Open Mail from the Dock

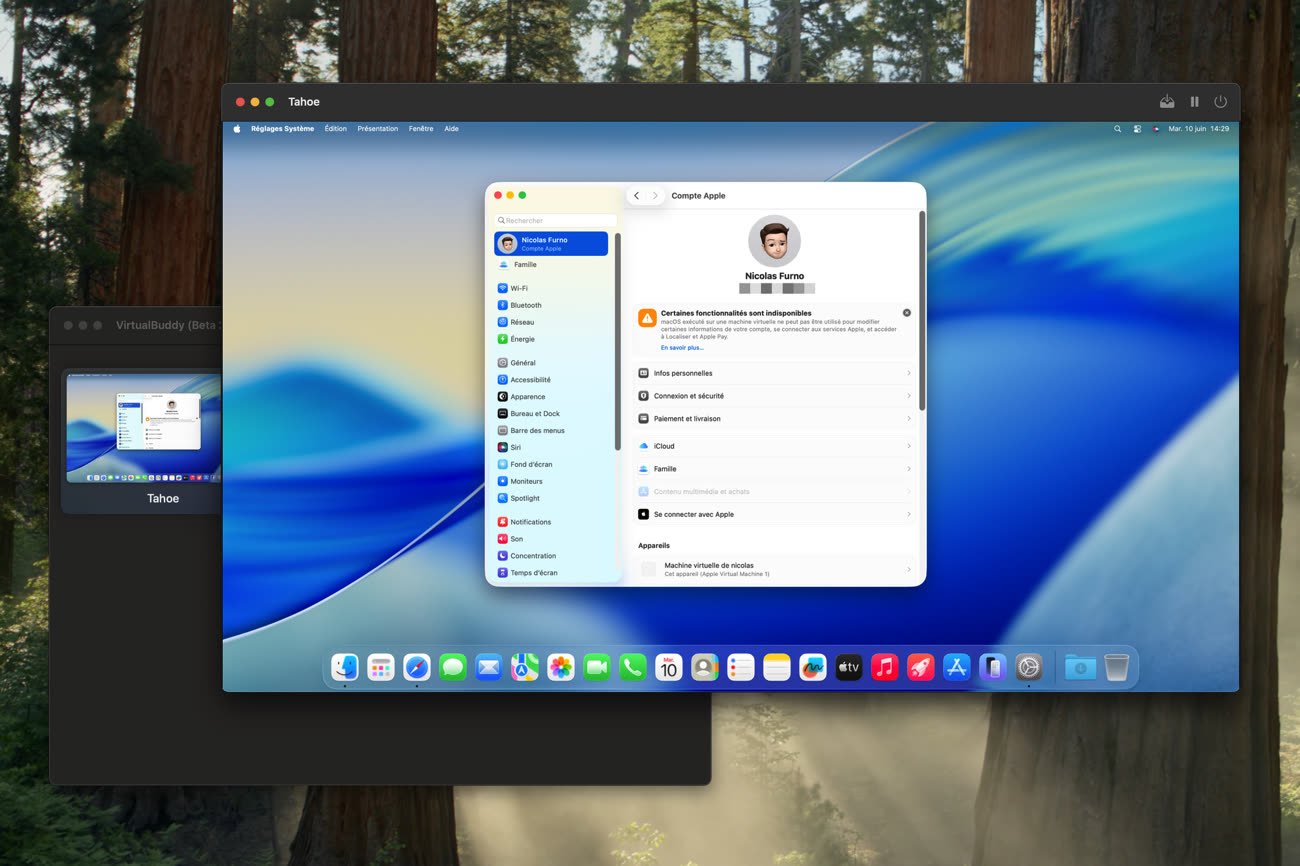[x=489, y=667]
